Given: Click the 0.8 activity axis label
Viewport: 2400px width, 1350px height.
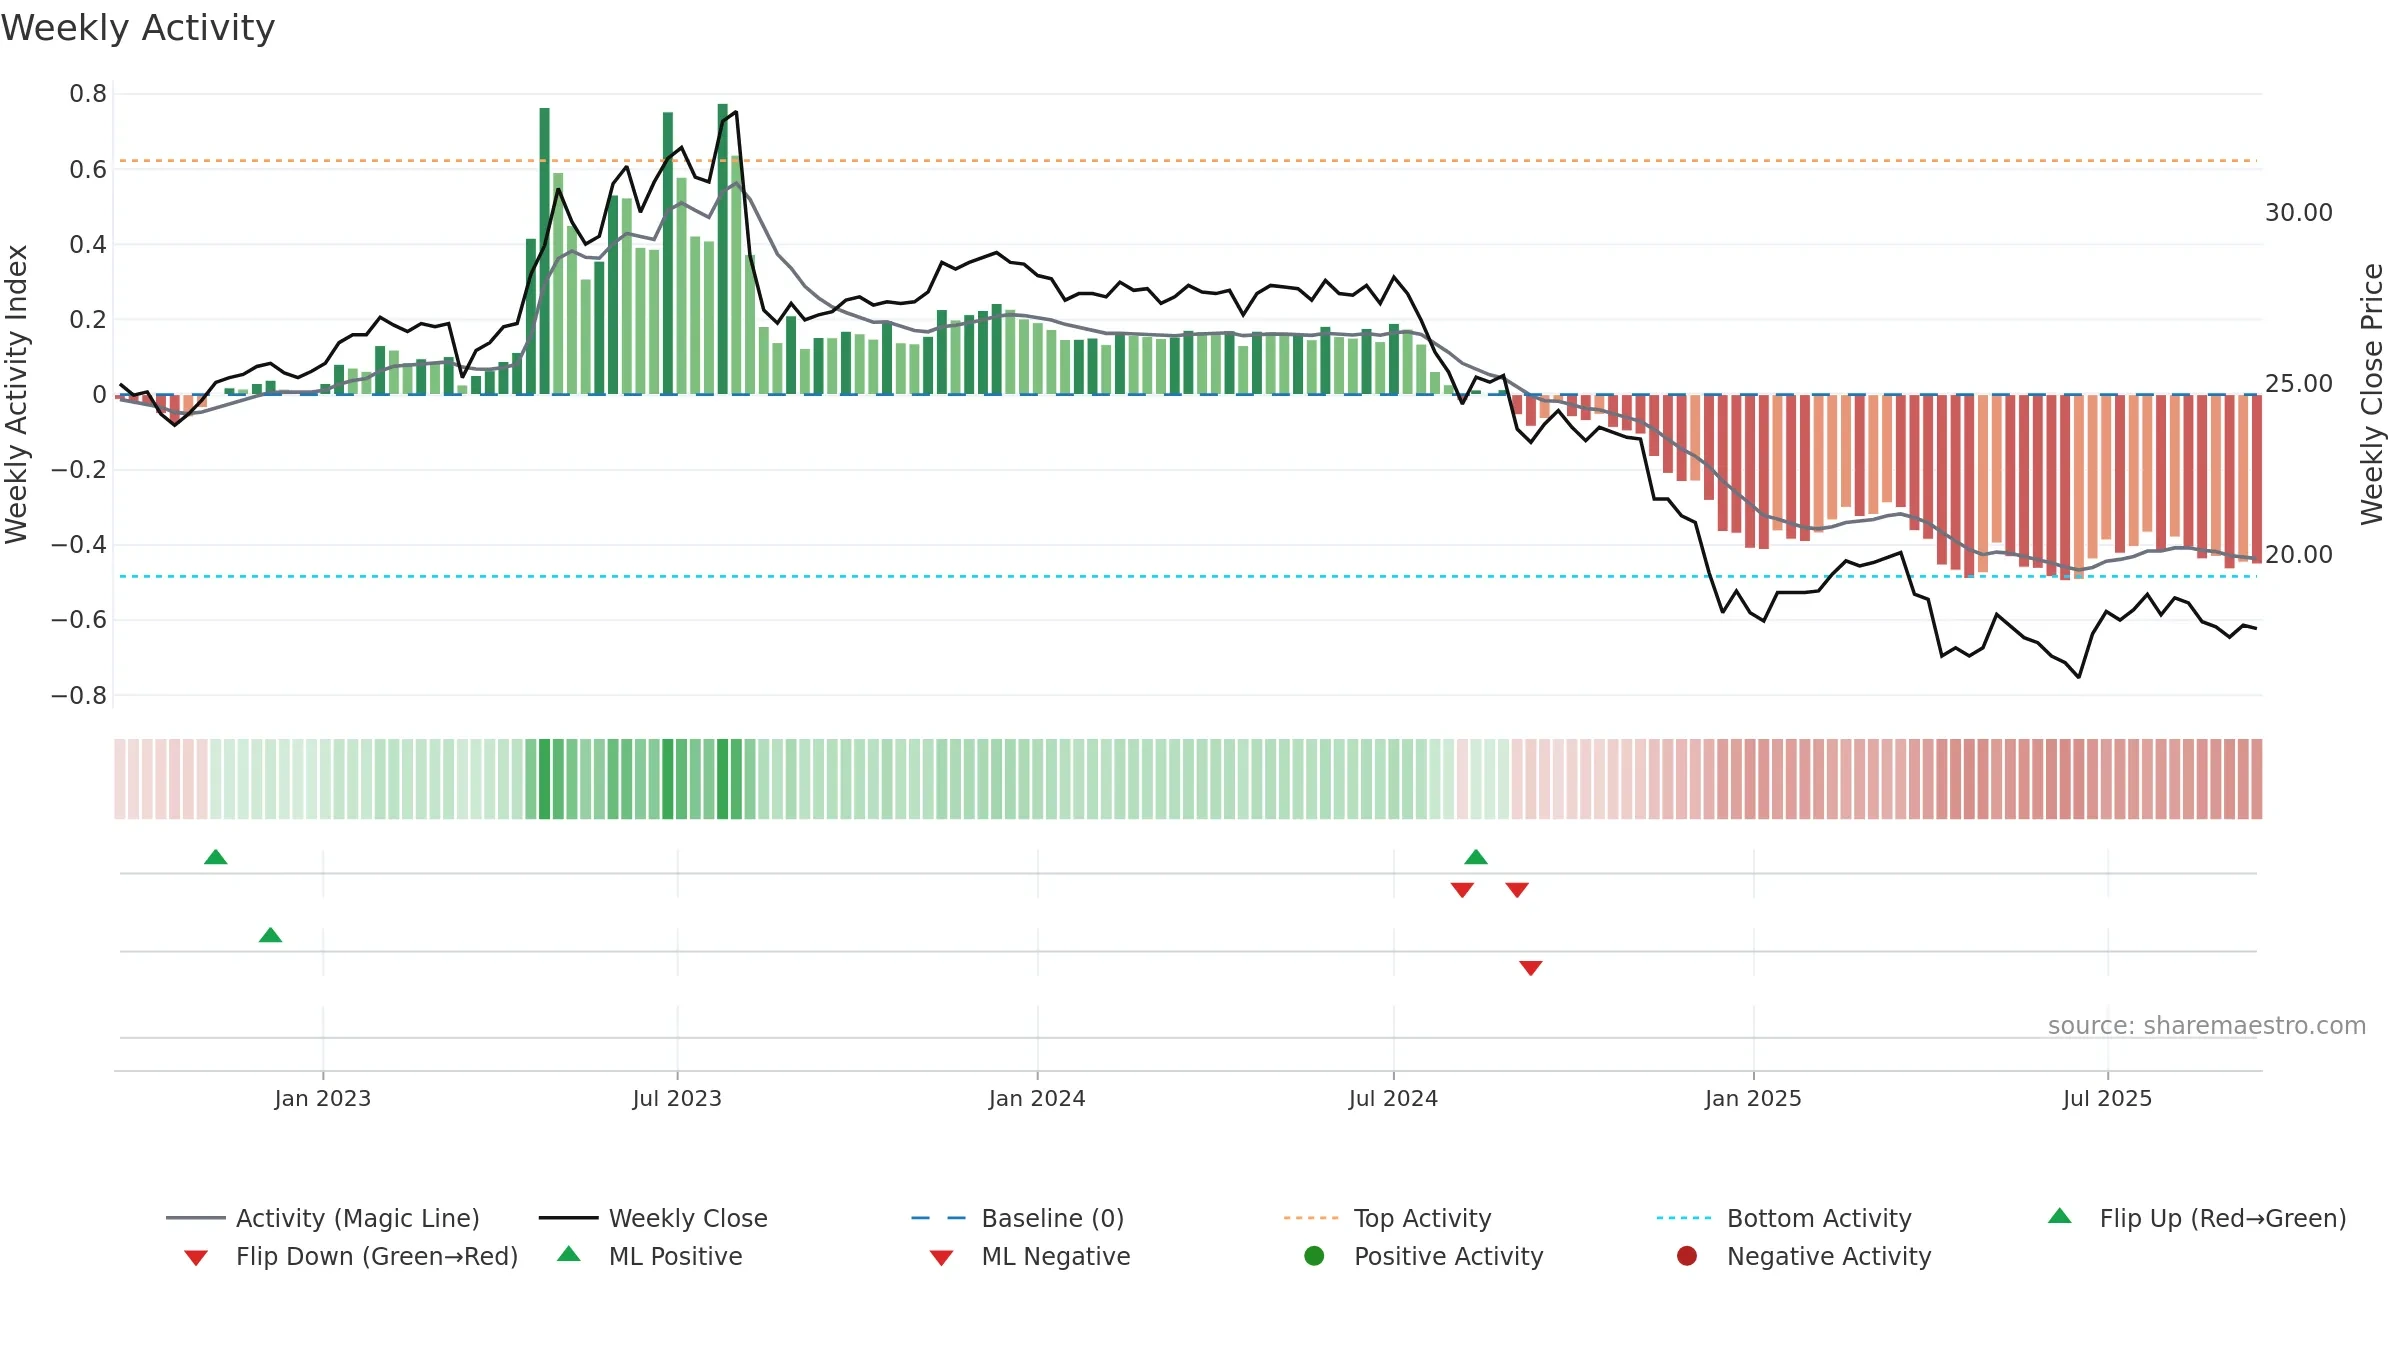Looking at the screenshot, I should [x=88, y=94].
